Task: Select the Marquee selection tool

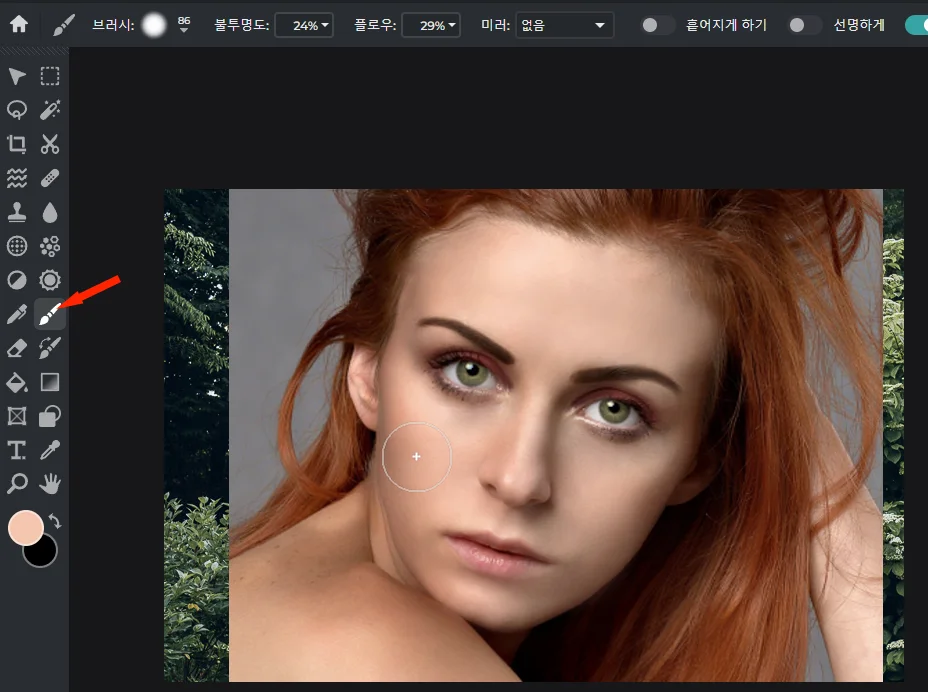Action: [50, 76]
